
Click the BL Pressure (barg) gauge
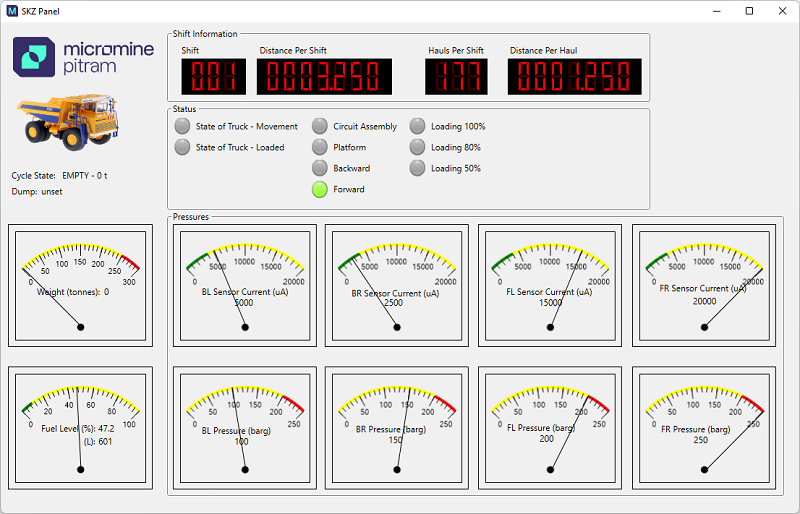pyautogui.click(x=245, y=428)
